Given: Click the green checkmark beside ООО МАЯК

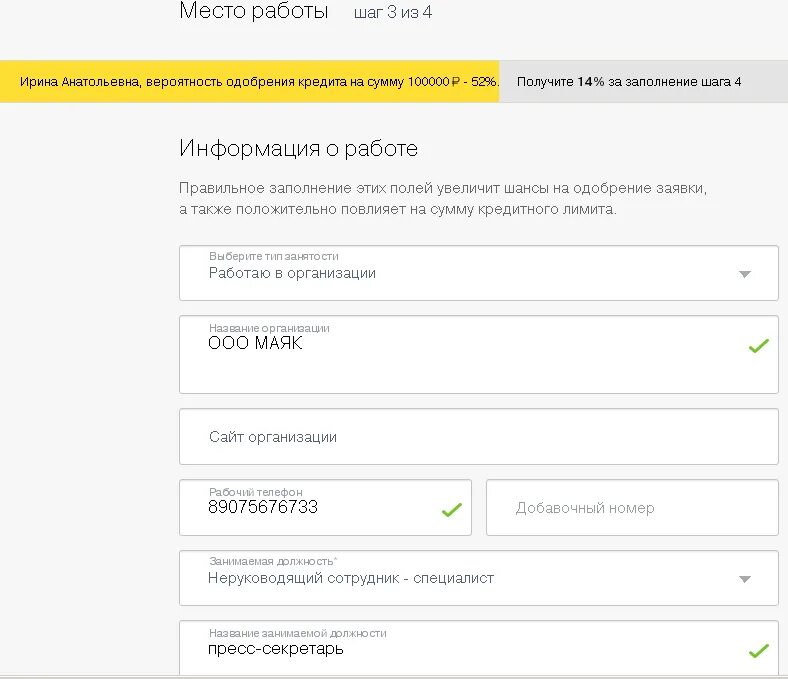Looking at the screenshot, I should (758, 346).
